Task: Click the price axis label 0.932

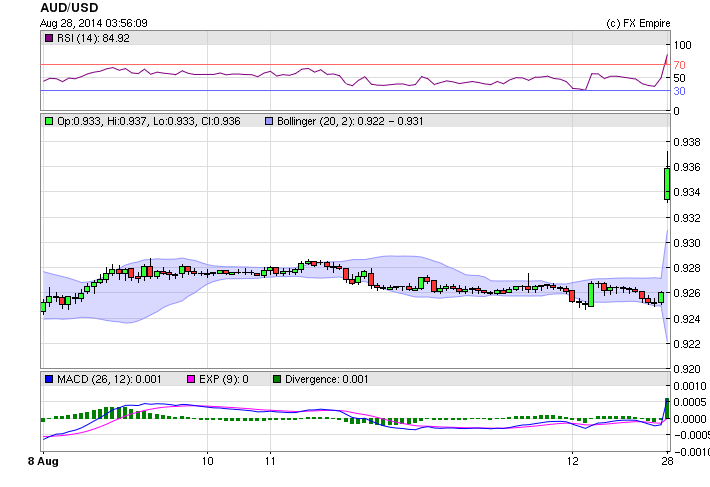Action: click(687, 218)
